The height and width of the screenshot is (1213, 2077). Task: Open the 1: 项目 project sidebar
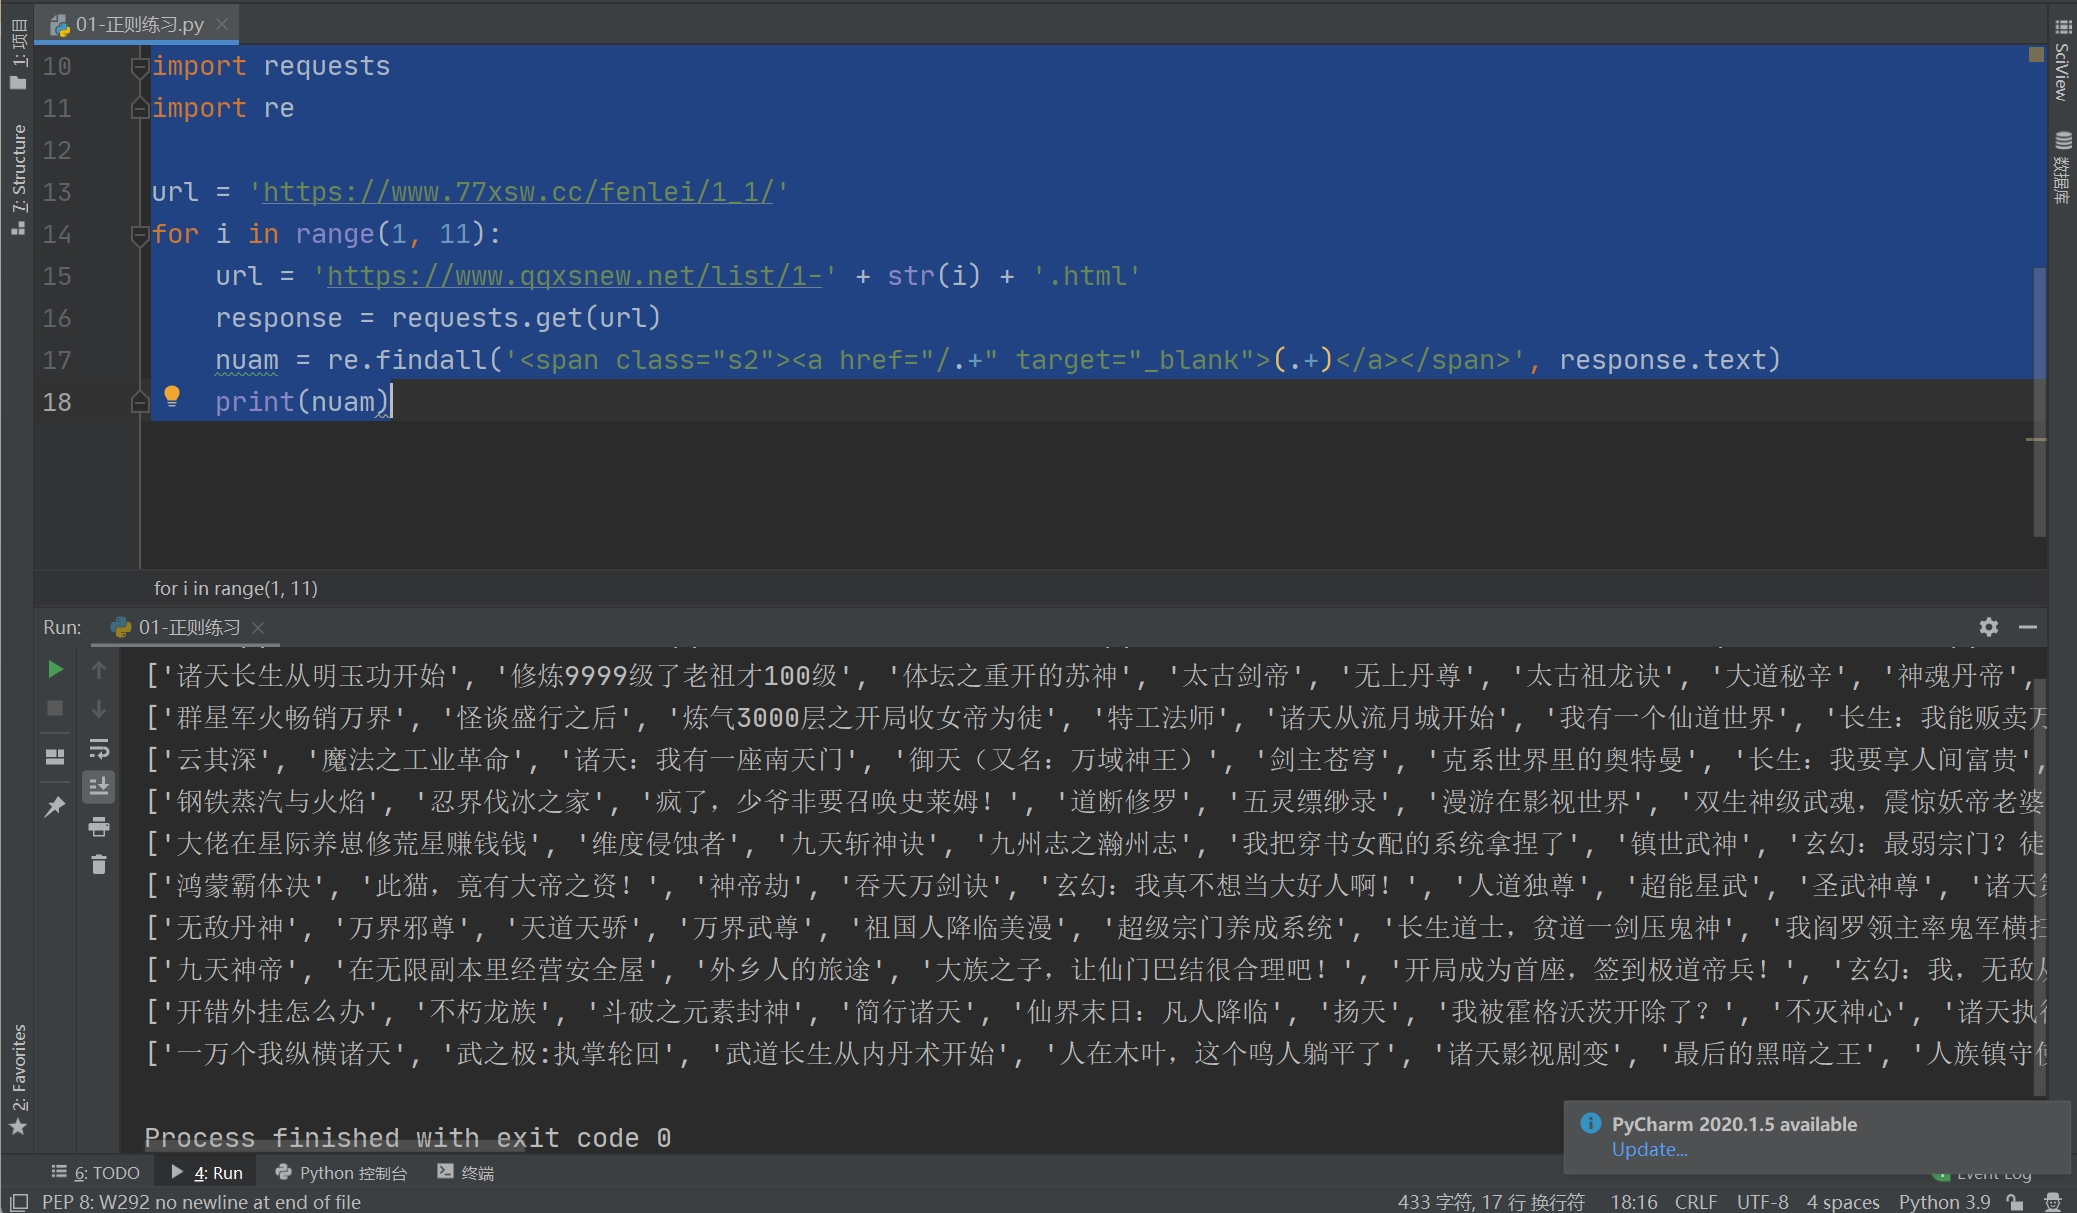[18, 55]
